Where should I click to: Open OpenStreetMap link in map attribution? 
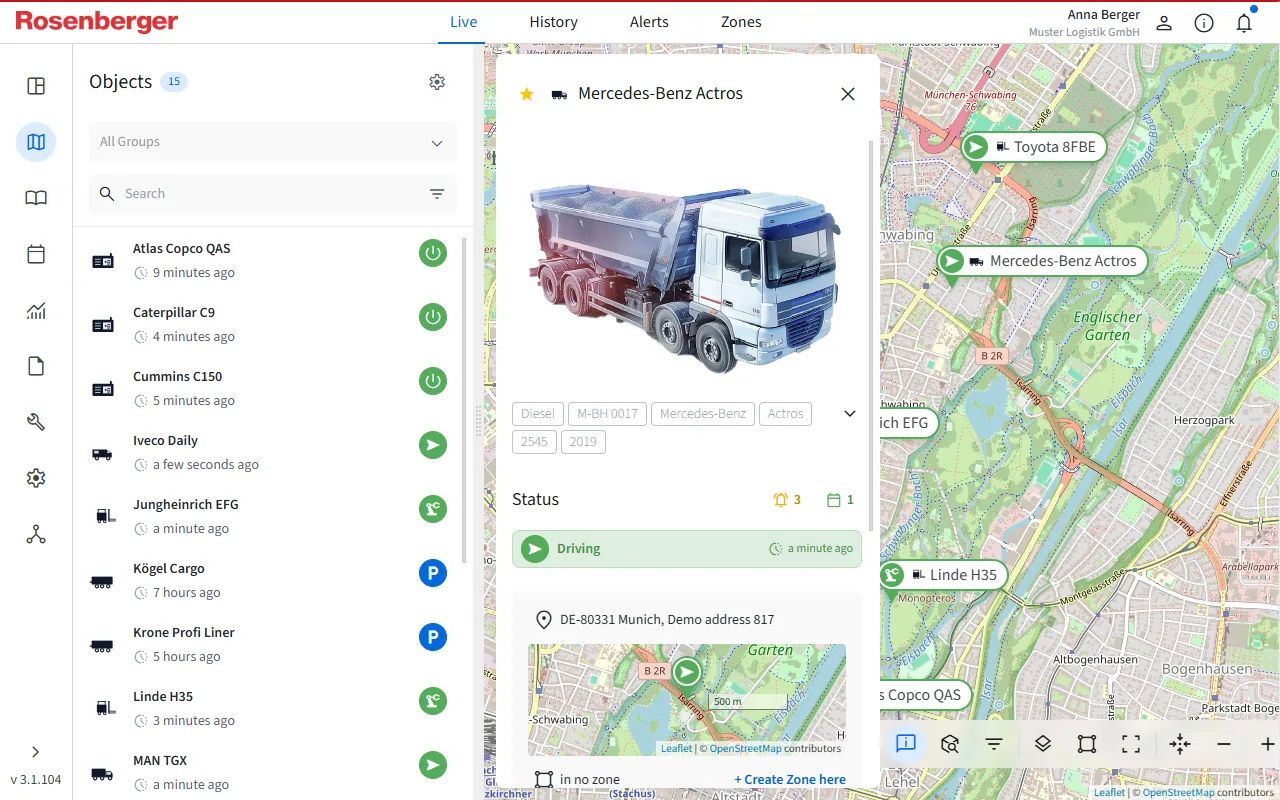[1178, 793]
